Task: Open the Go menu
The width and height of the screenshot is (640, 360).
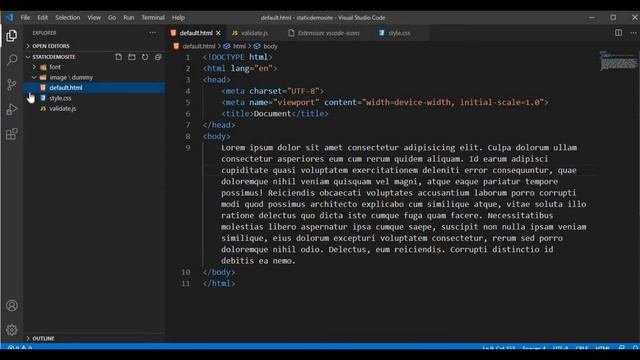Action: 112,18
